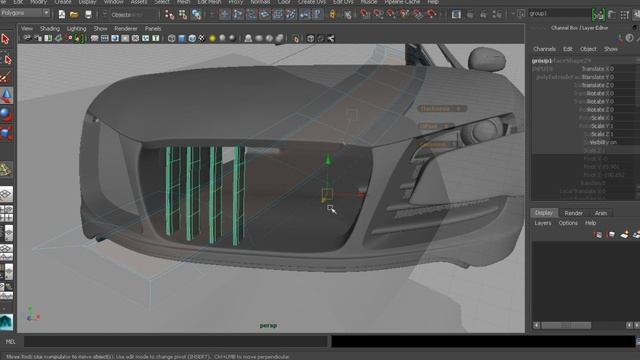Viewport: 640px width, 360px height.
Task: Click the grid icon near top-right status line
Action: [x=624, y=15]
